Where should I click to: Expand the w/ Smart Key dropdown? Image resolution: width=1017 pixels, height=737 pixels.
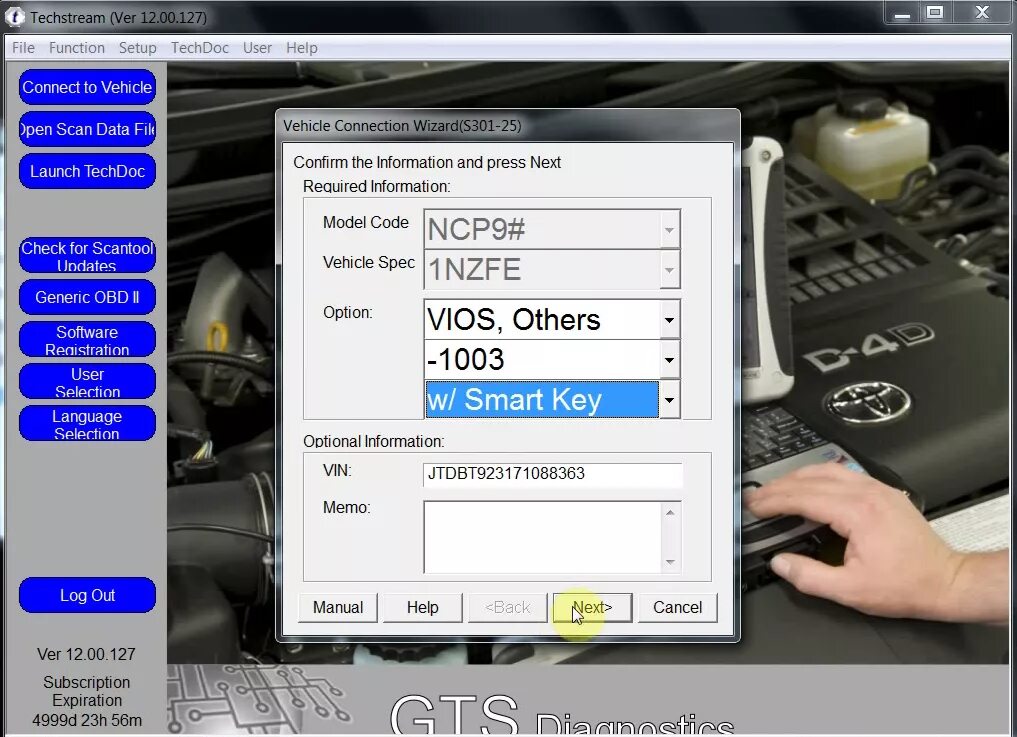[x=669, y=400]
